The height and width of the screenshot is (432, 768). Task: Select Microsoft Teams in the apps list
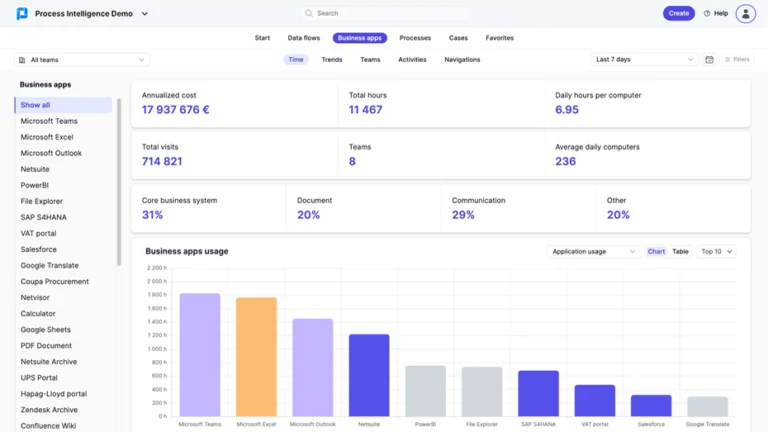click(49, 121)
